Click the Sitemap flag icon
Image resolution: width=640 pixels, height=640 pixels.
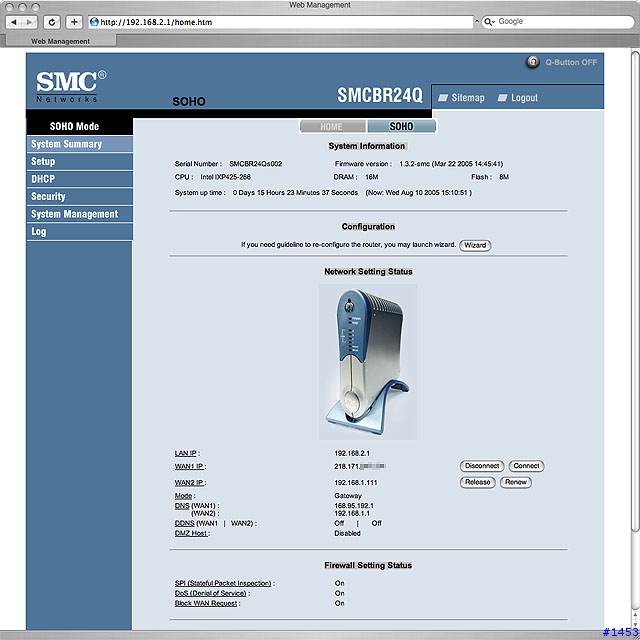tap(443, 98)
